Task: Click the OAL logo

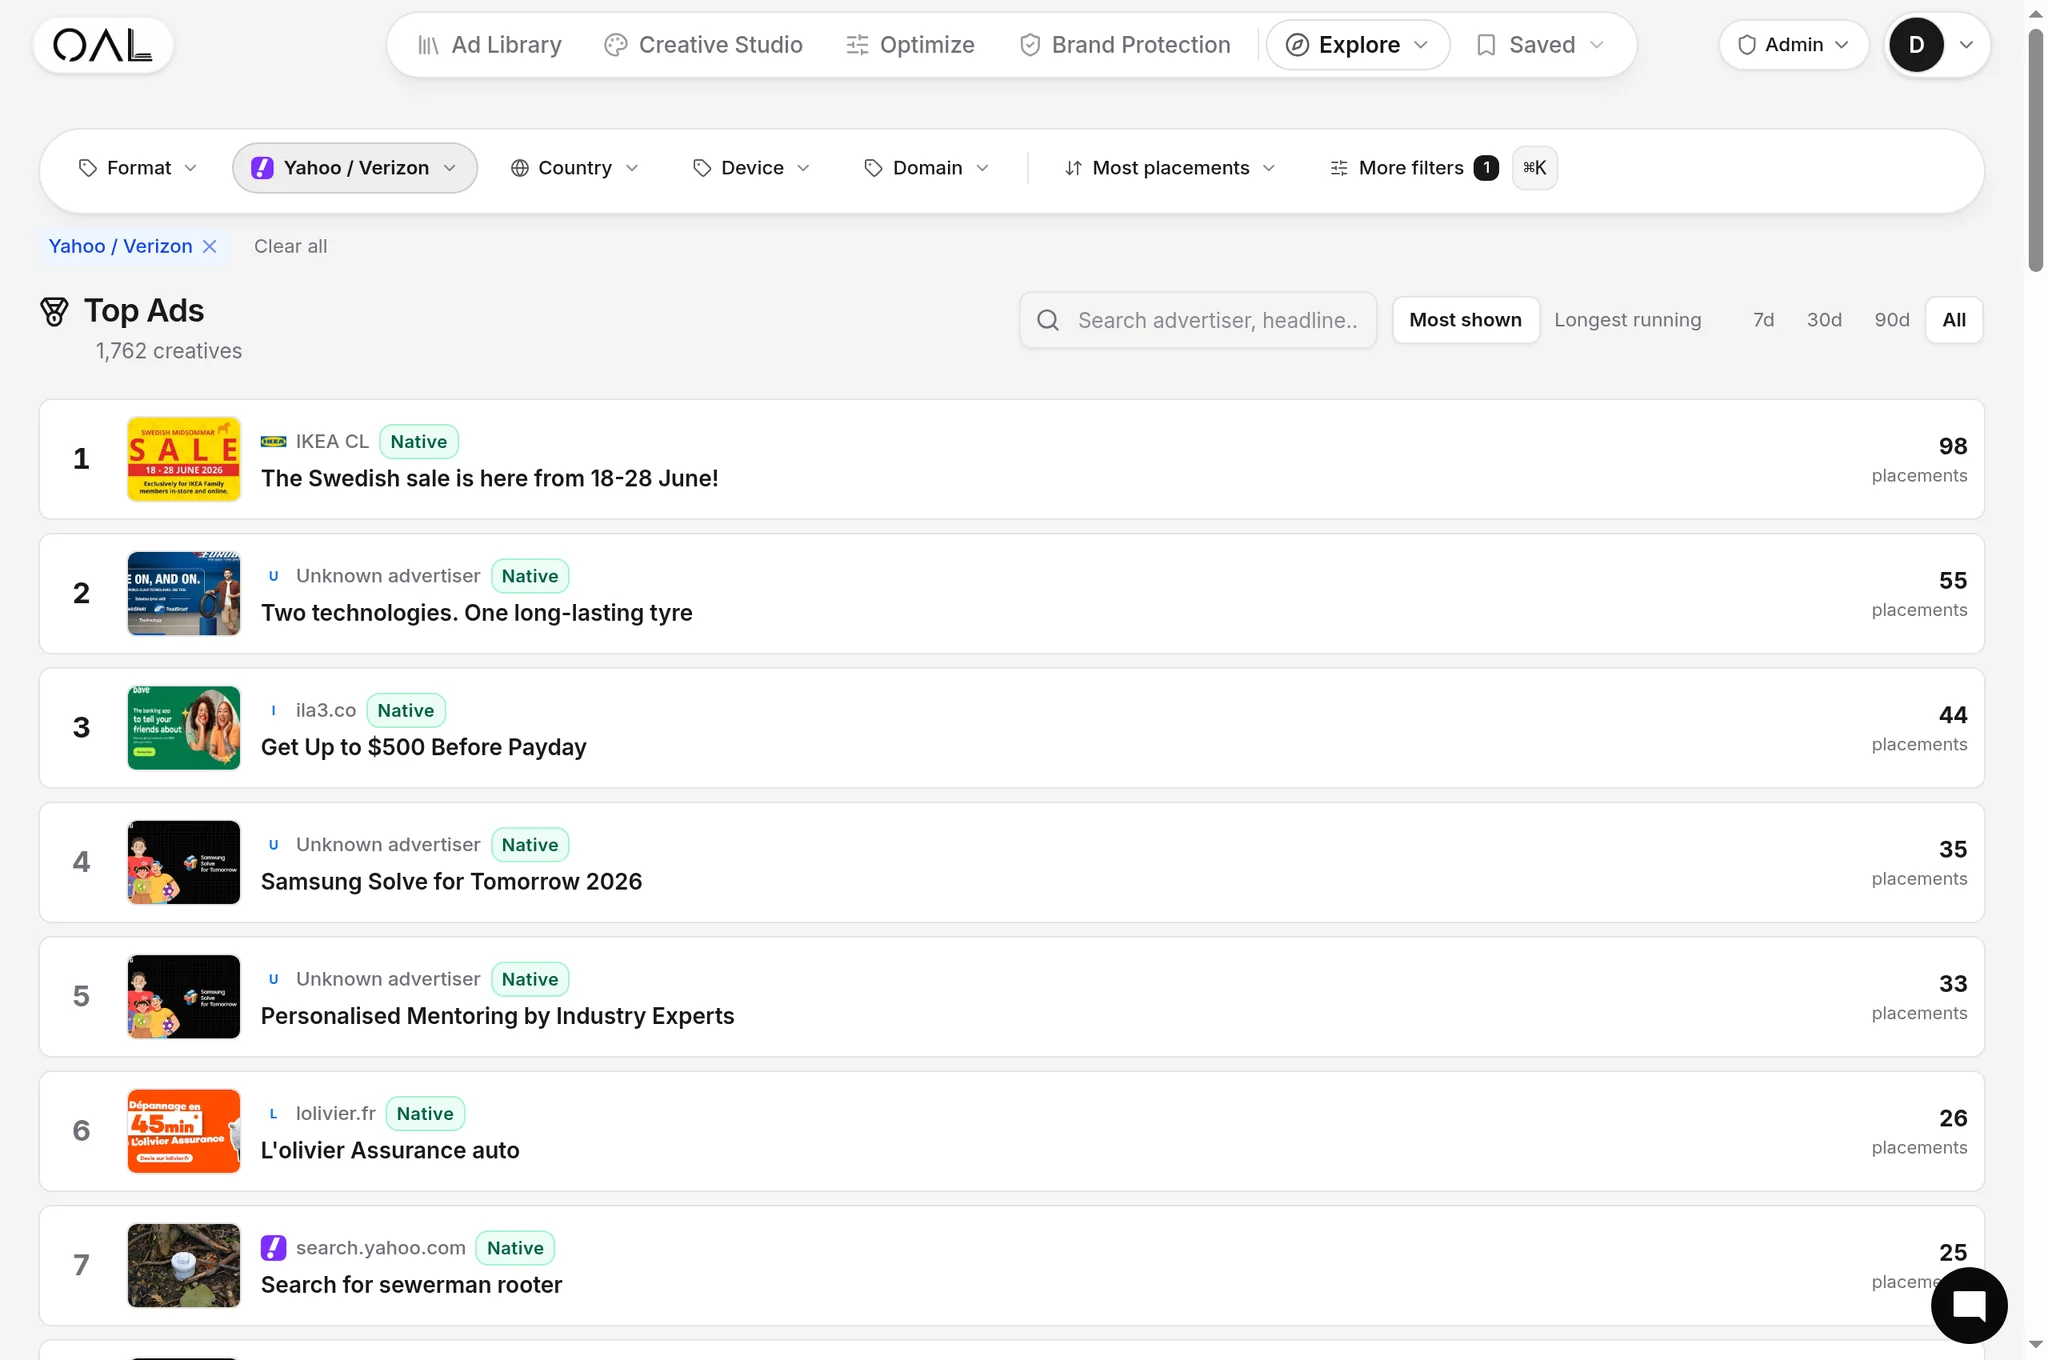Action: tap(103, 45)
